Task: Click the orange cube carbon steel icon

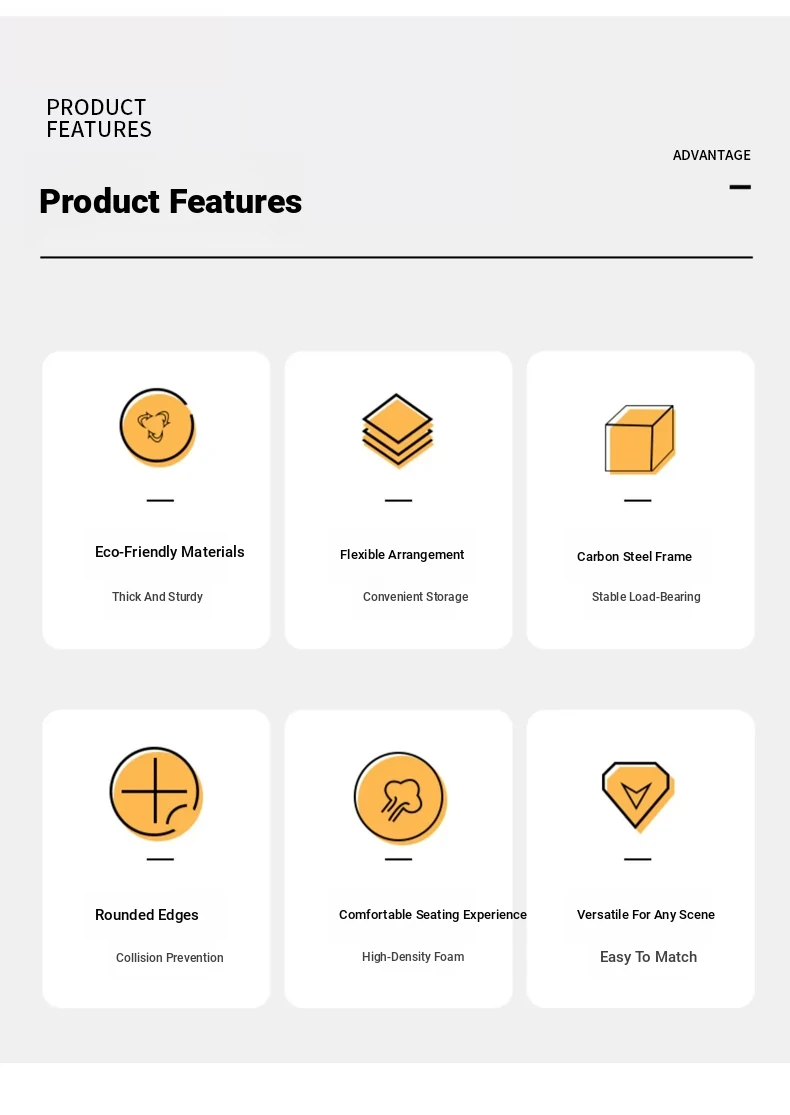Action: click(639, 439)
